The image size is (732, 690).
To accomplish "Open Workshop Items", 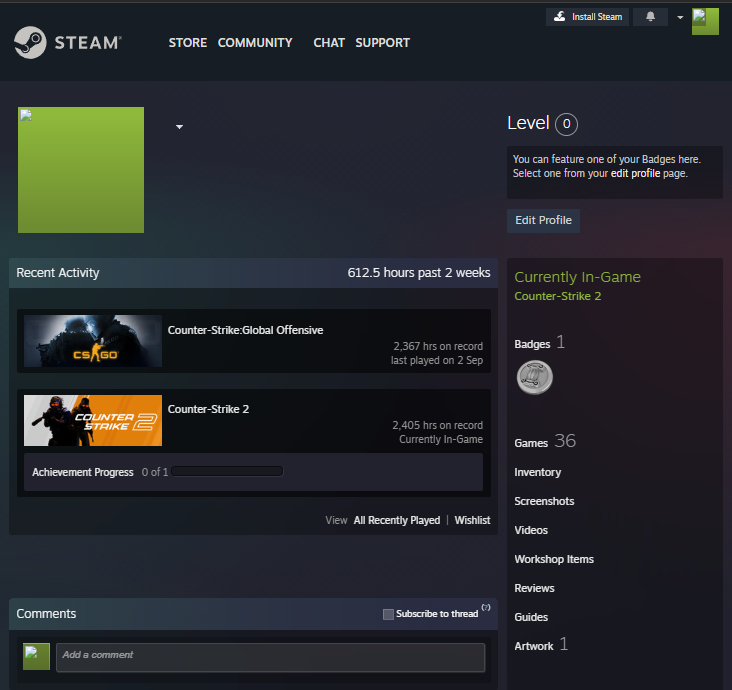I will click(554, 559).
